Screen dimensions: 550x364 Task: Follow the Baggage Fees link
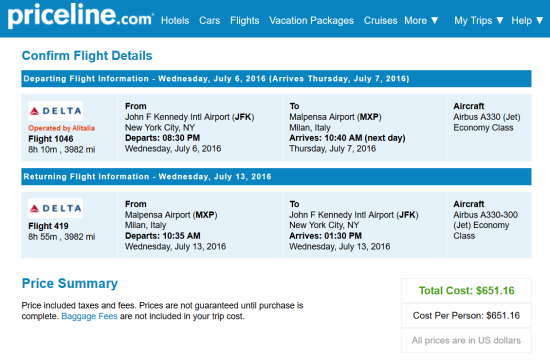click(x=89, y=316)
